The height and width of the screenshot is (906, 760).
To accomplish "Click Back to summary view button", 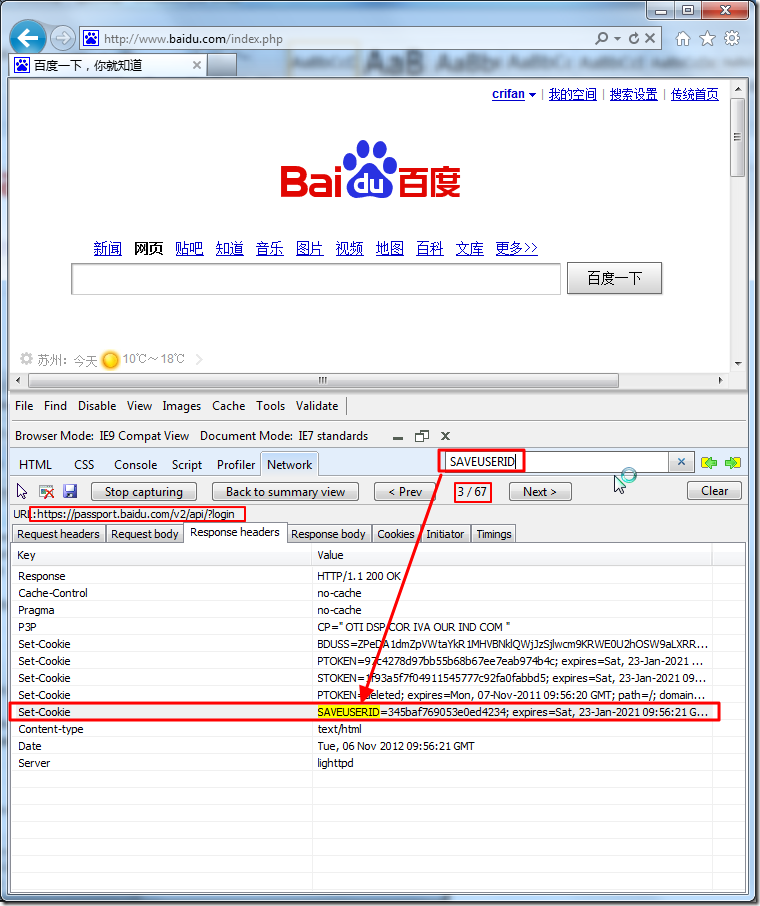I will coord(286,492).
